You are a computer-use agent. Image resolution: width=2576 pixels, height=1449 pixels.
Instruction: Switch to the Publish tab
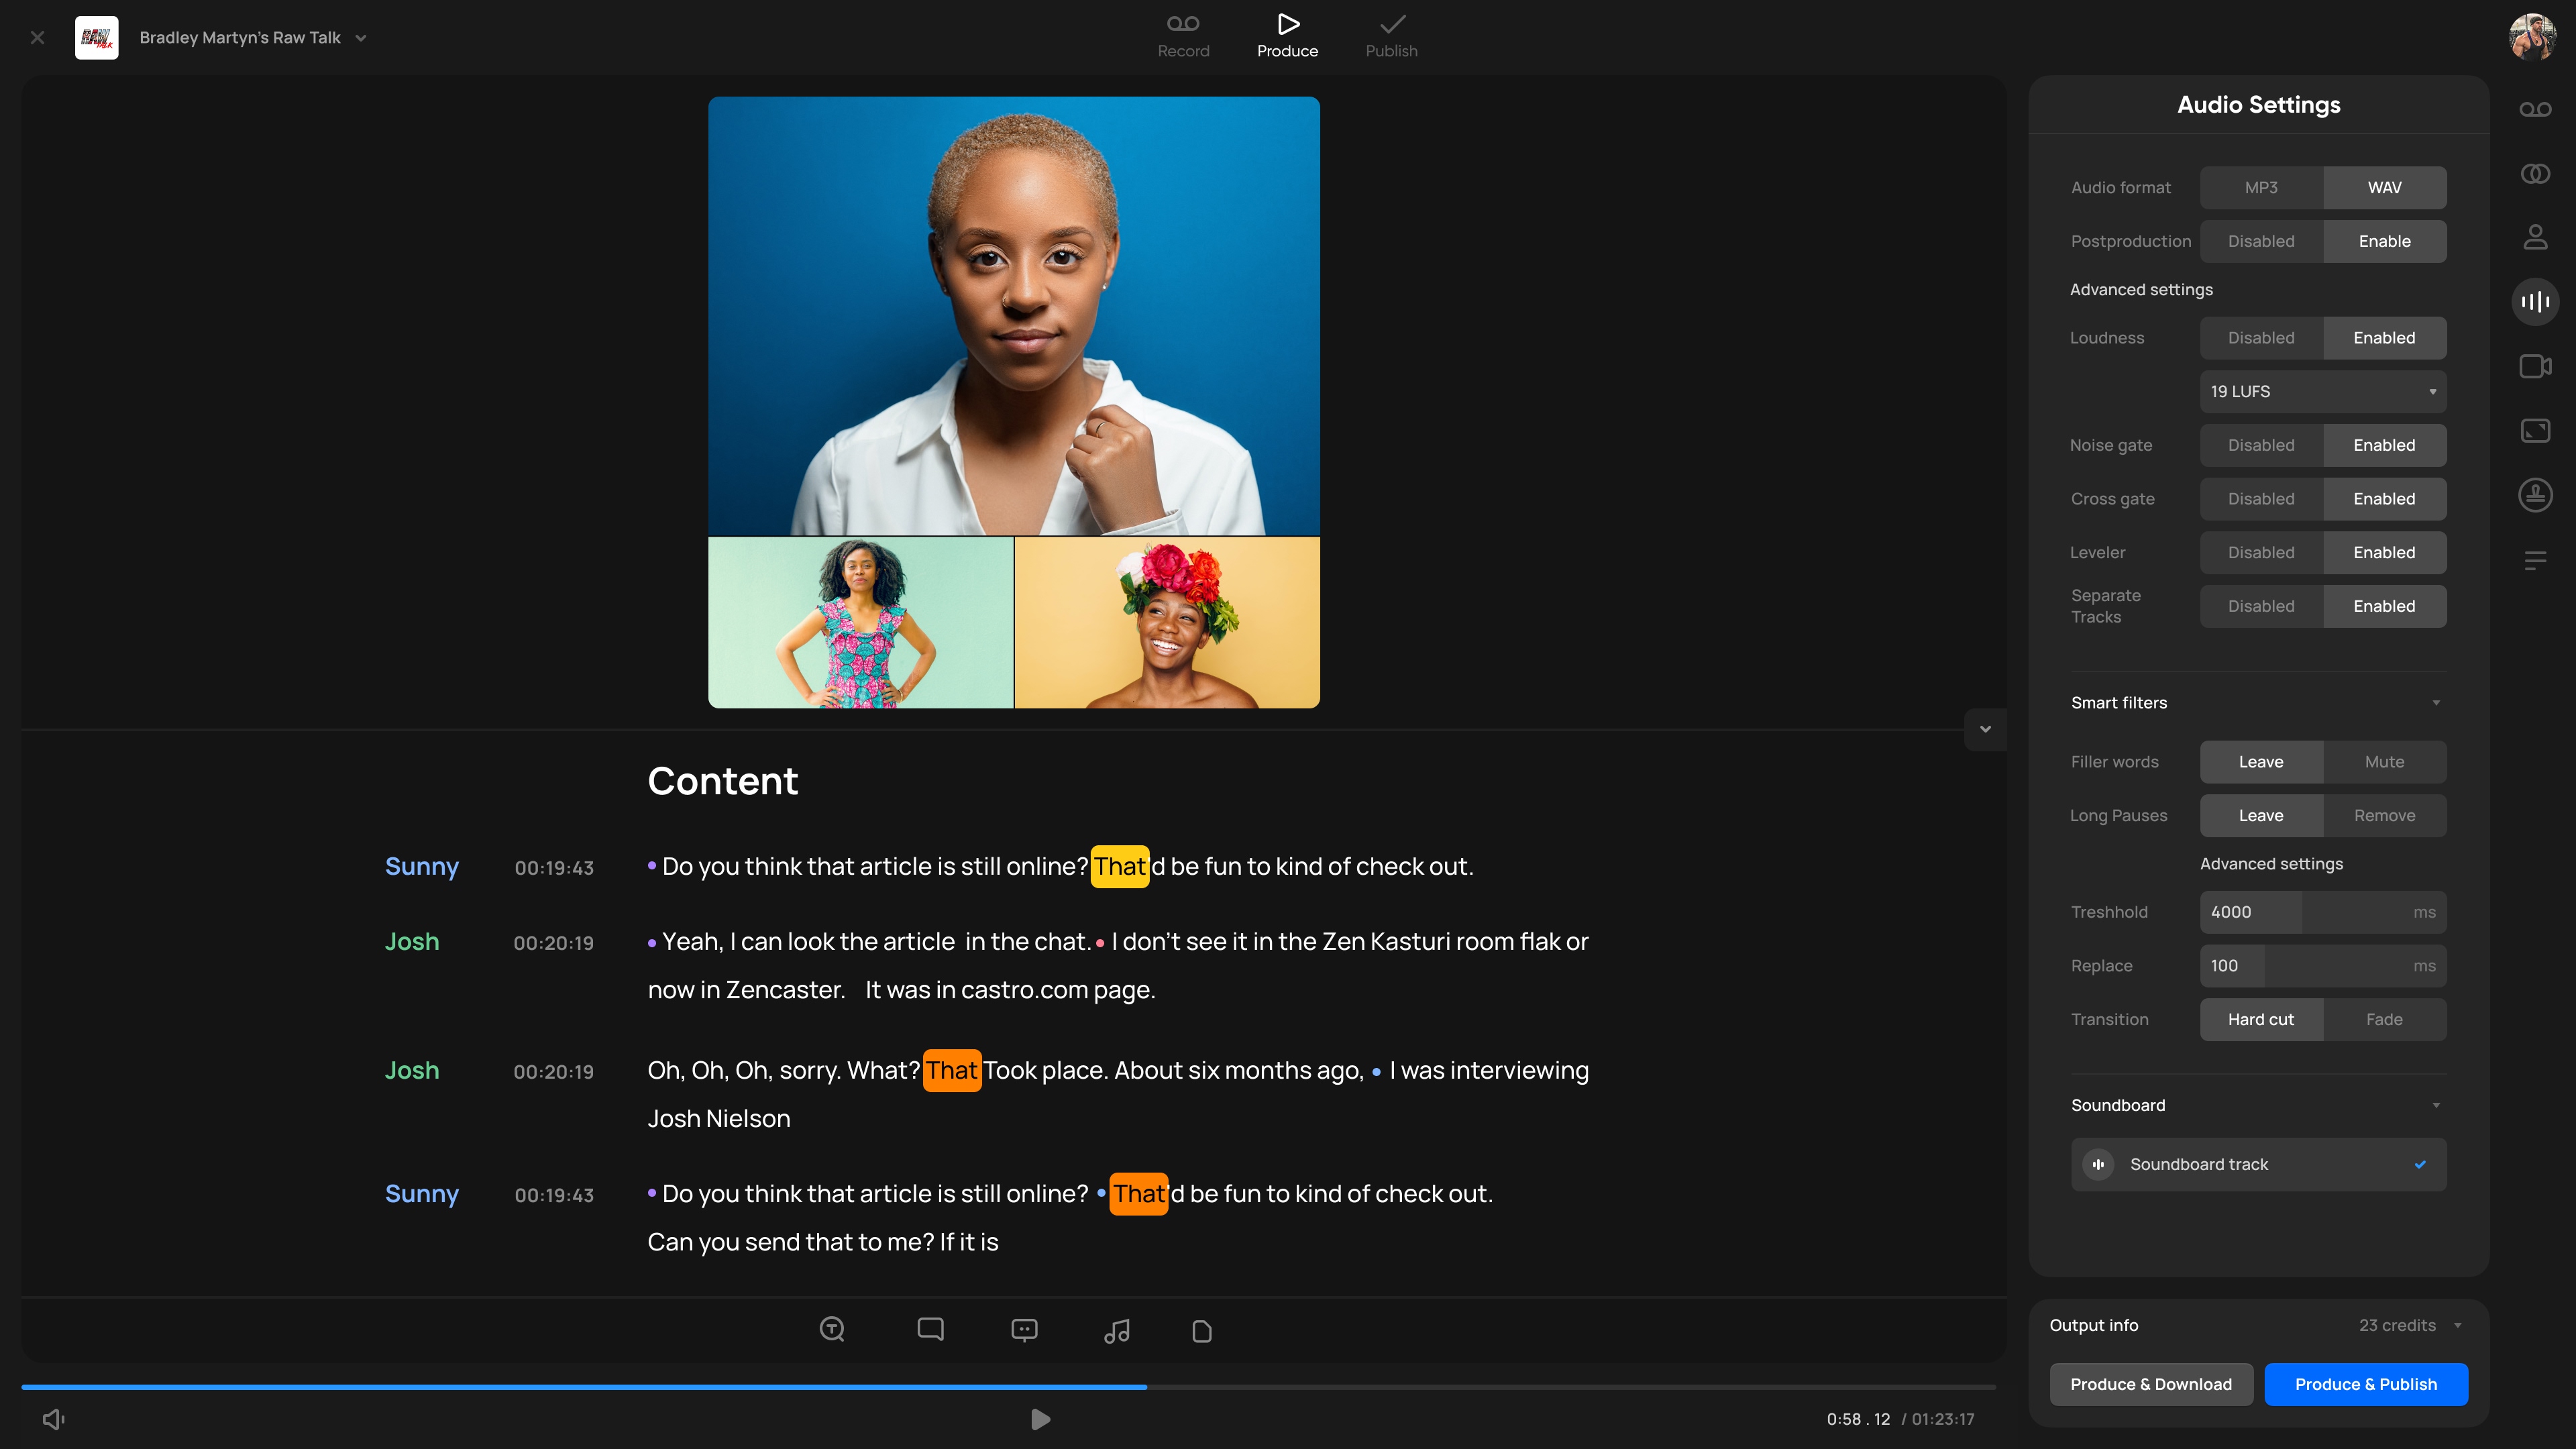[1391, 36]
